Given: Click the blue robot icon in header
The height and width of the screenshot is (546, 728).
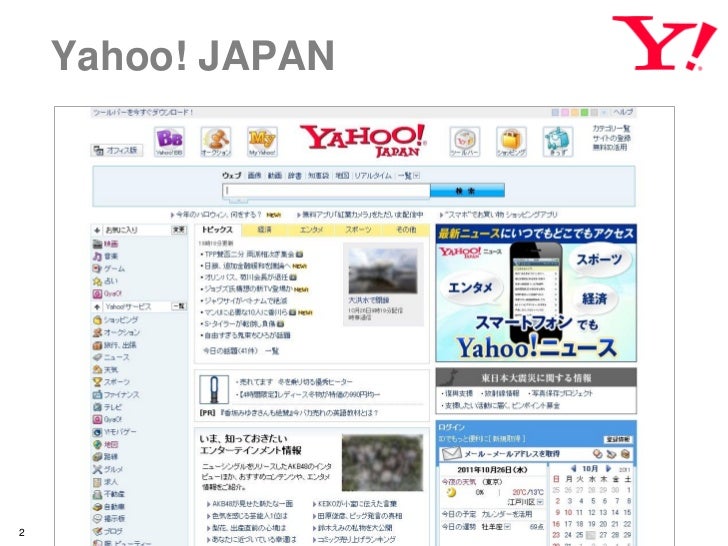Looking at the screenshot, I should (x=558, y=142).
